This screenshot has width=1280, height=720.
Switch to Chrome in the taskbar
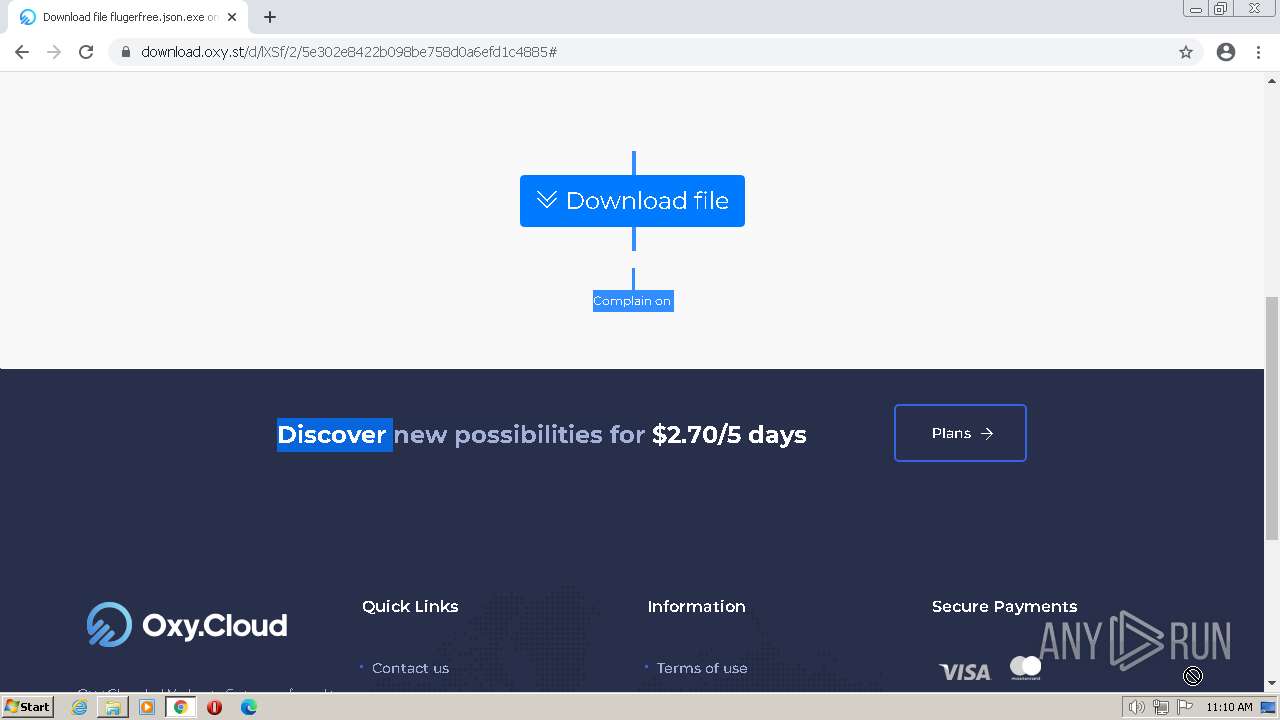[x=181, y=707]
